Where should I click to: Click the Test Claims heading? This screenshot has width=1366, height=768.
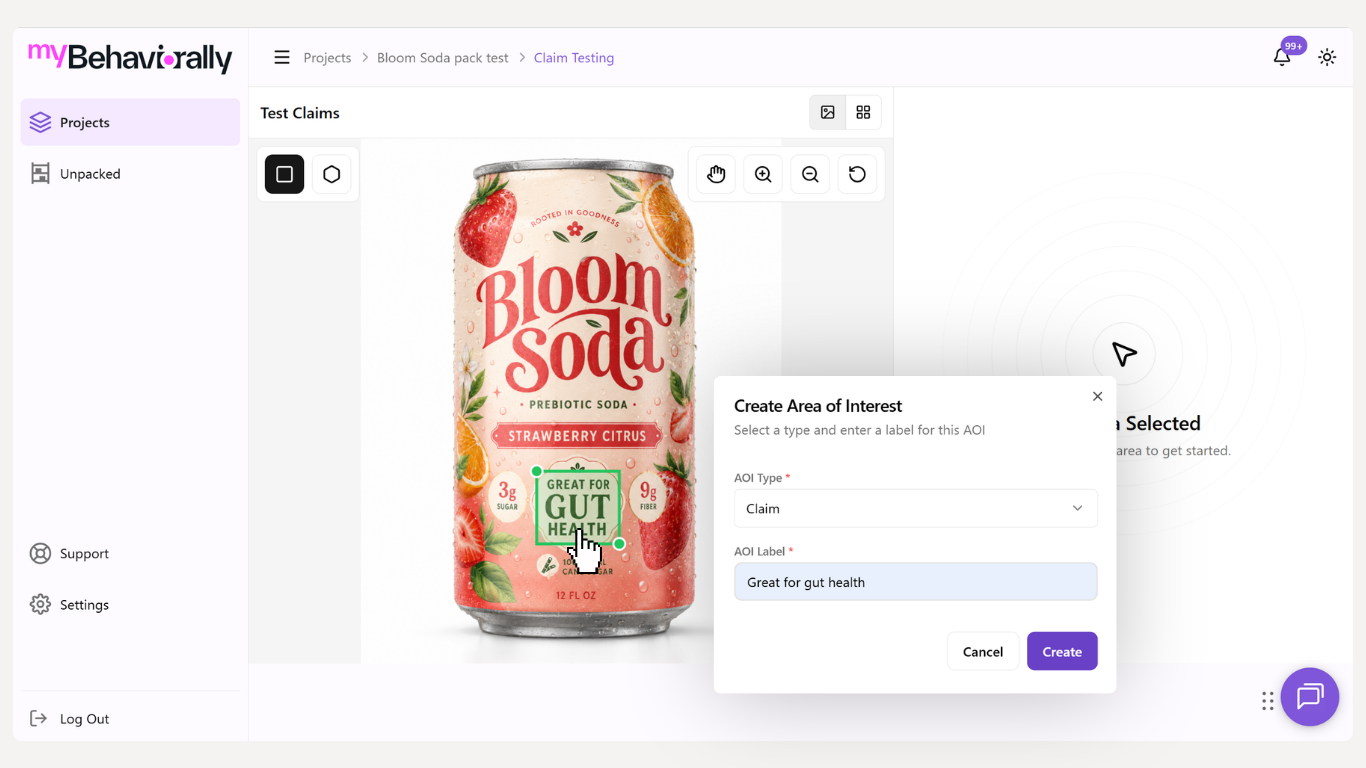tap(300, 113)
